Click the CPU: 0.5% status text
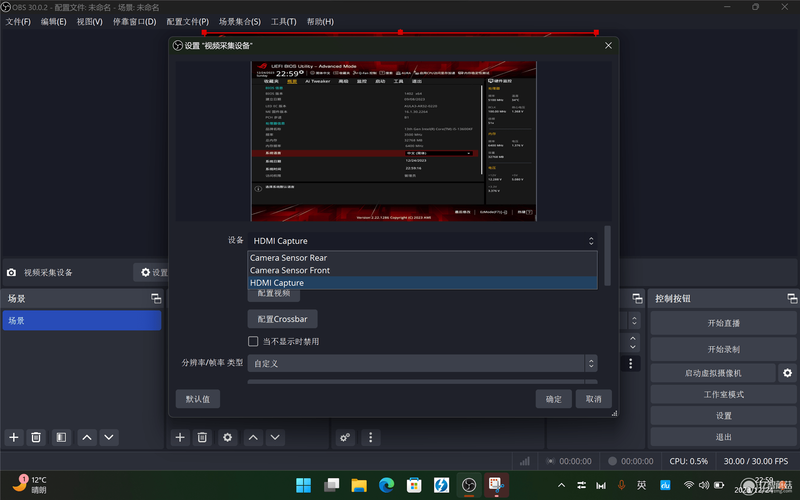 pyautogui.click(x=688, y=461)
